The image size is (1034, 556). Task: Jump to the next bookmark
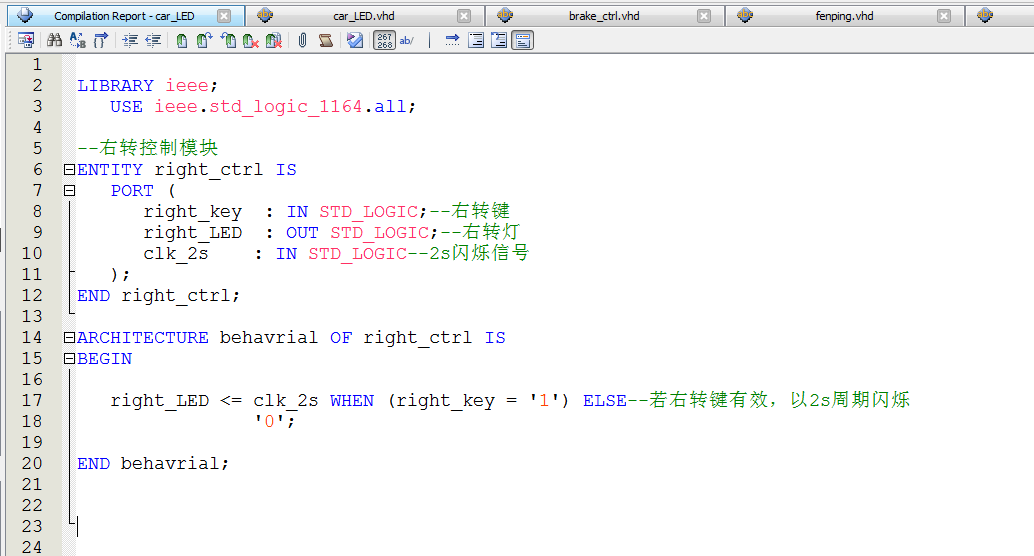[x=204, y=41]
